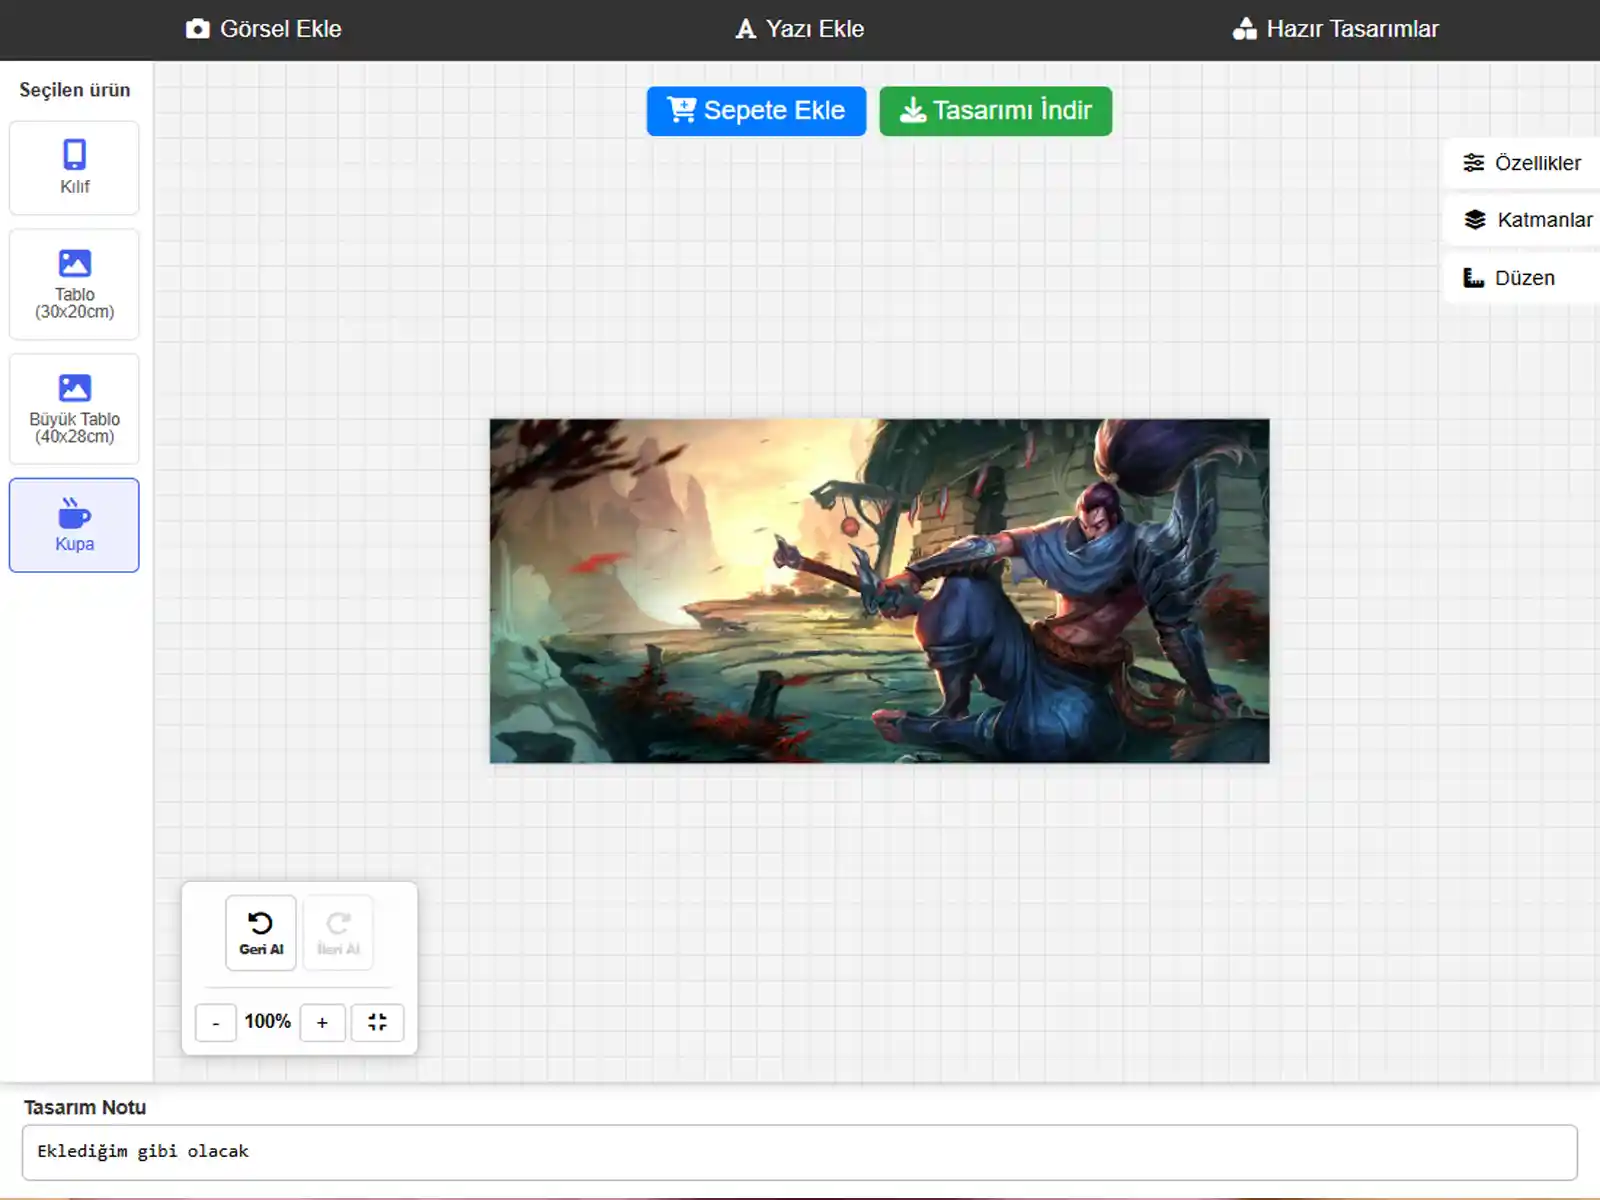This screenshot has width=1600, height=1200.
Task: Zoom in with the plus button
Action: coord(322,1022)
